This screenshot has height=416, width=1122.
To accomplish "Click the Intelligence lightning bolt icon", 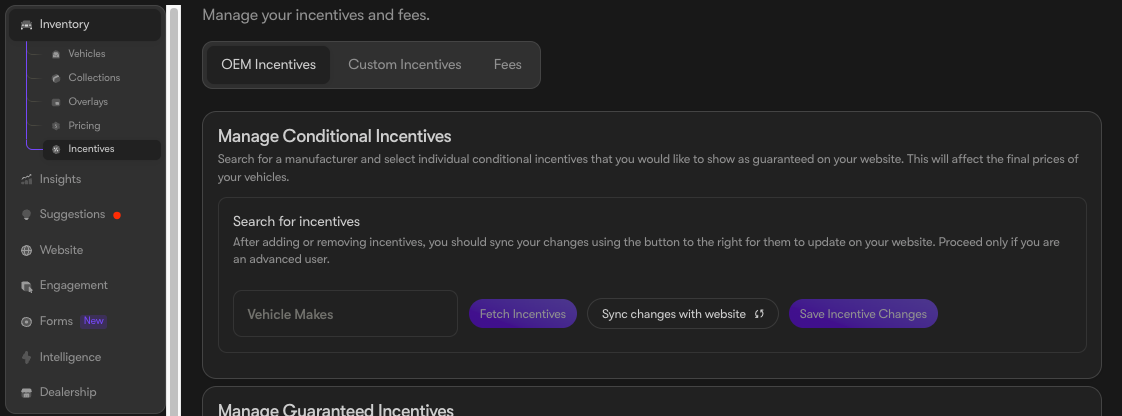I will 26,357.
